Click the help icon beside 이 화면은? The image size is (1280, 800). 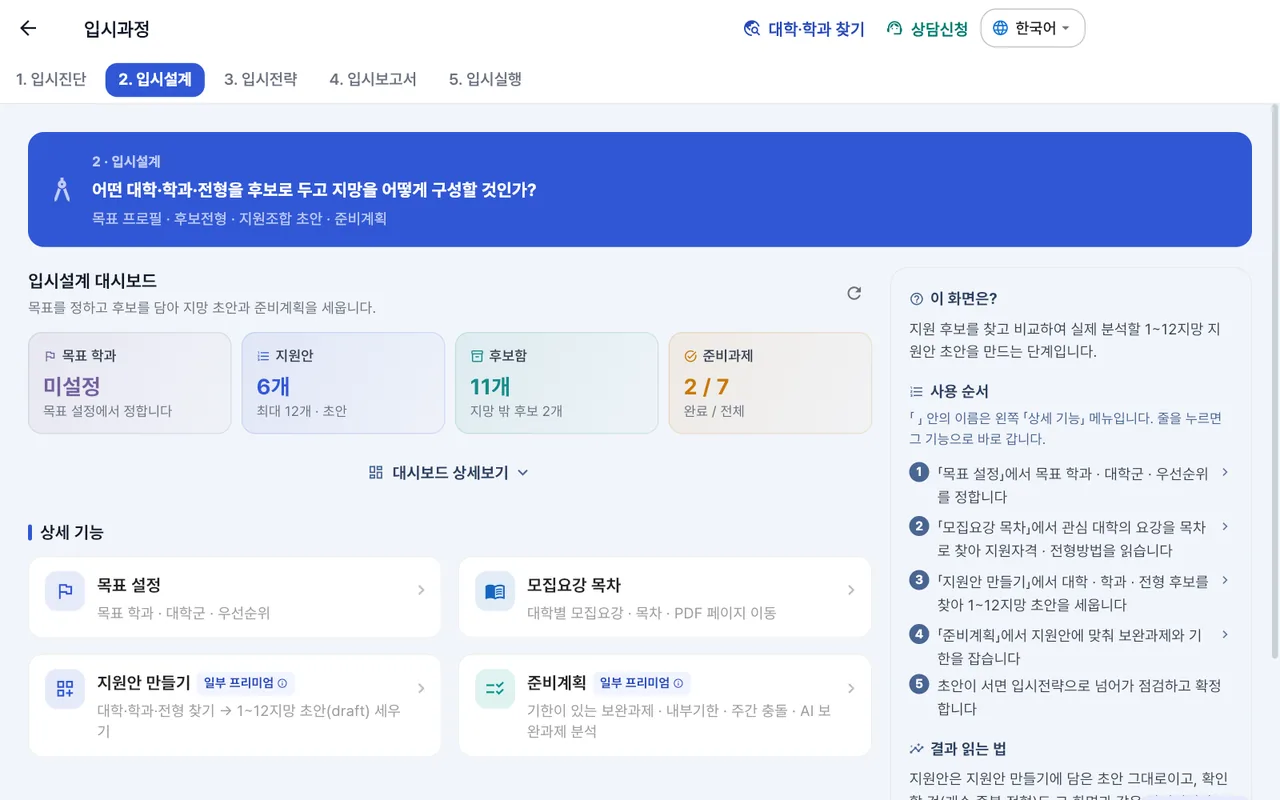click(x=916, y=299)
